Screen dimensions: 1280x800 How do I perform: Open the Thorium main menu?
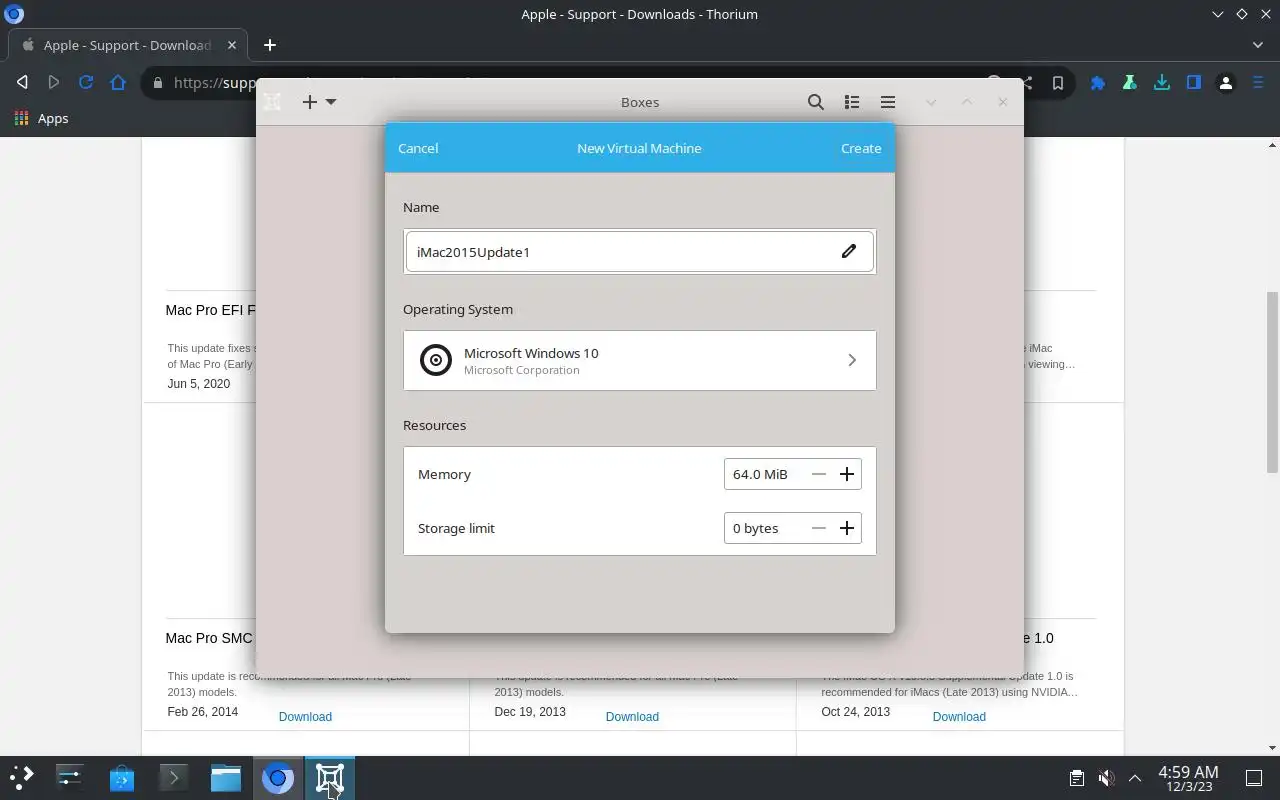[x=1259, y=83]
